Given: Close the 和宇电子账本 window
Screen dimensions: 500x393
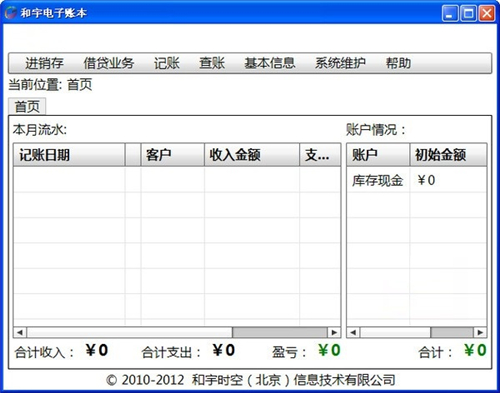Looking at the screenshot, I should (487, 13).
